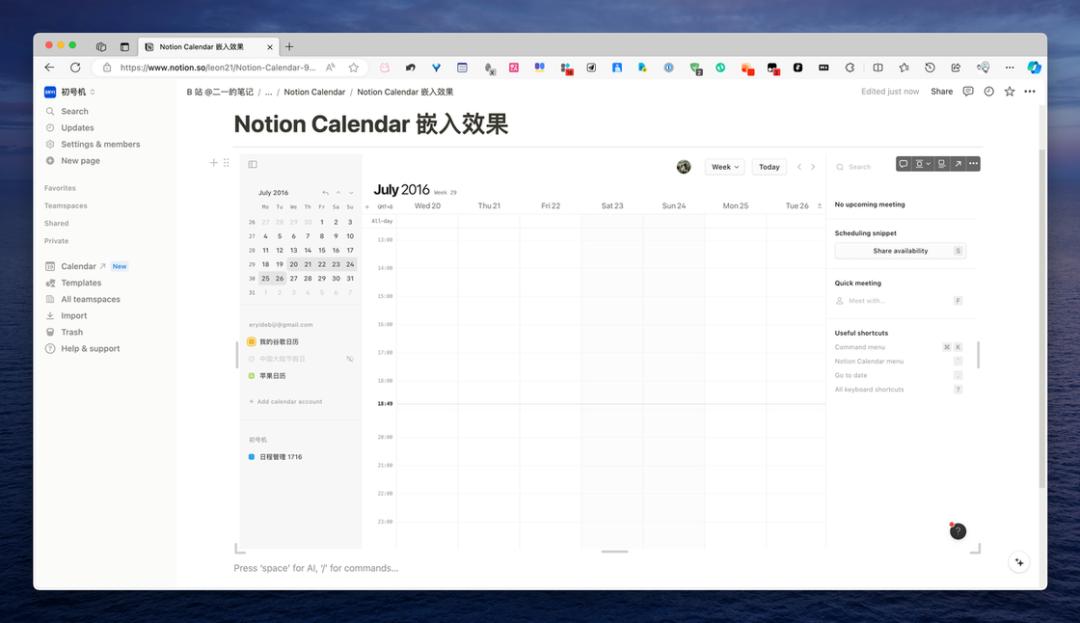Add this Notion page to favorites
The image size is (1080, 623).
(x=1009, y=92)
